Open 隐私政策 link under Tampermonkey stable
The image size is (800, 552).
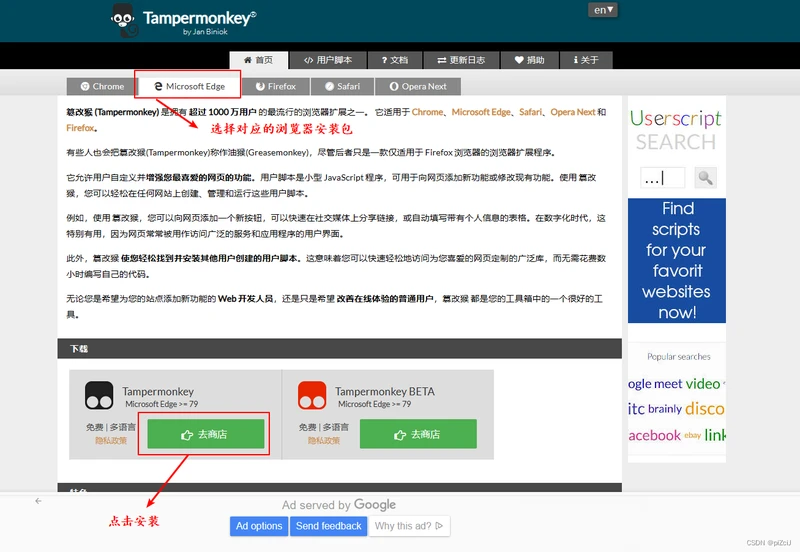[111, 440]
